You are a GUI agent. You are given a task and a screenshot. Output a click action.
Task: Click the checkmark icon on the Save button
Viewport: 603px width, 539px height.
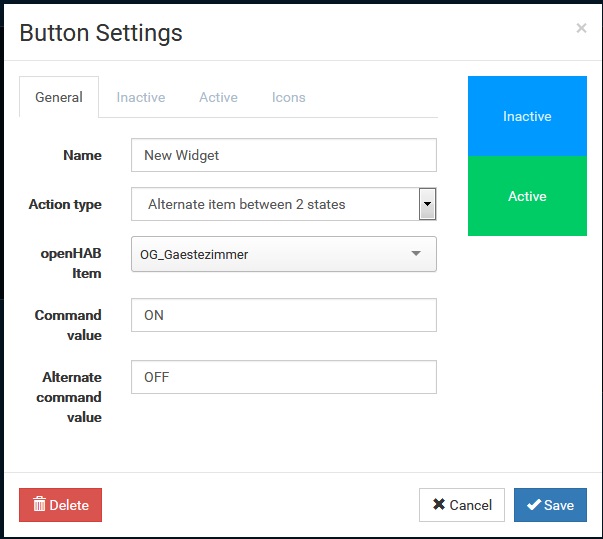click(x=533, y=505)
